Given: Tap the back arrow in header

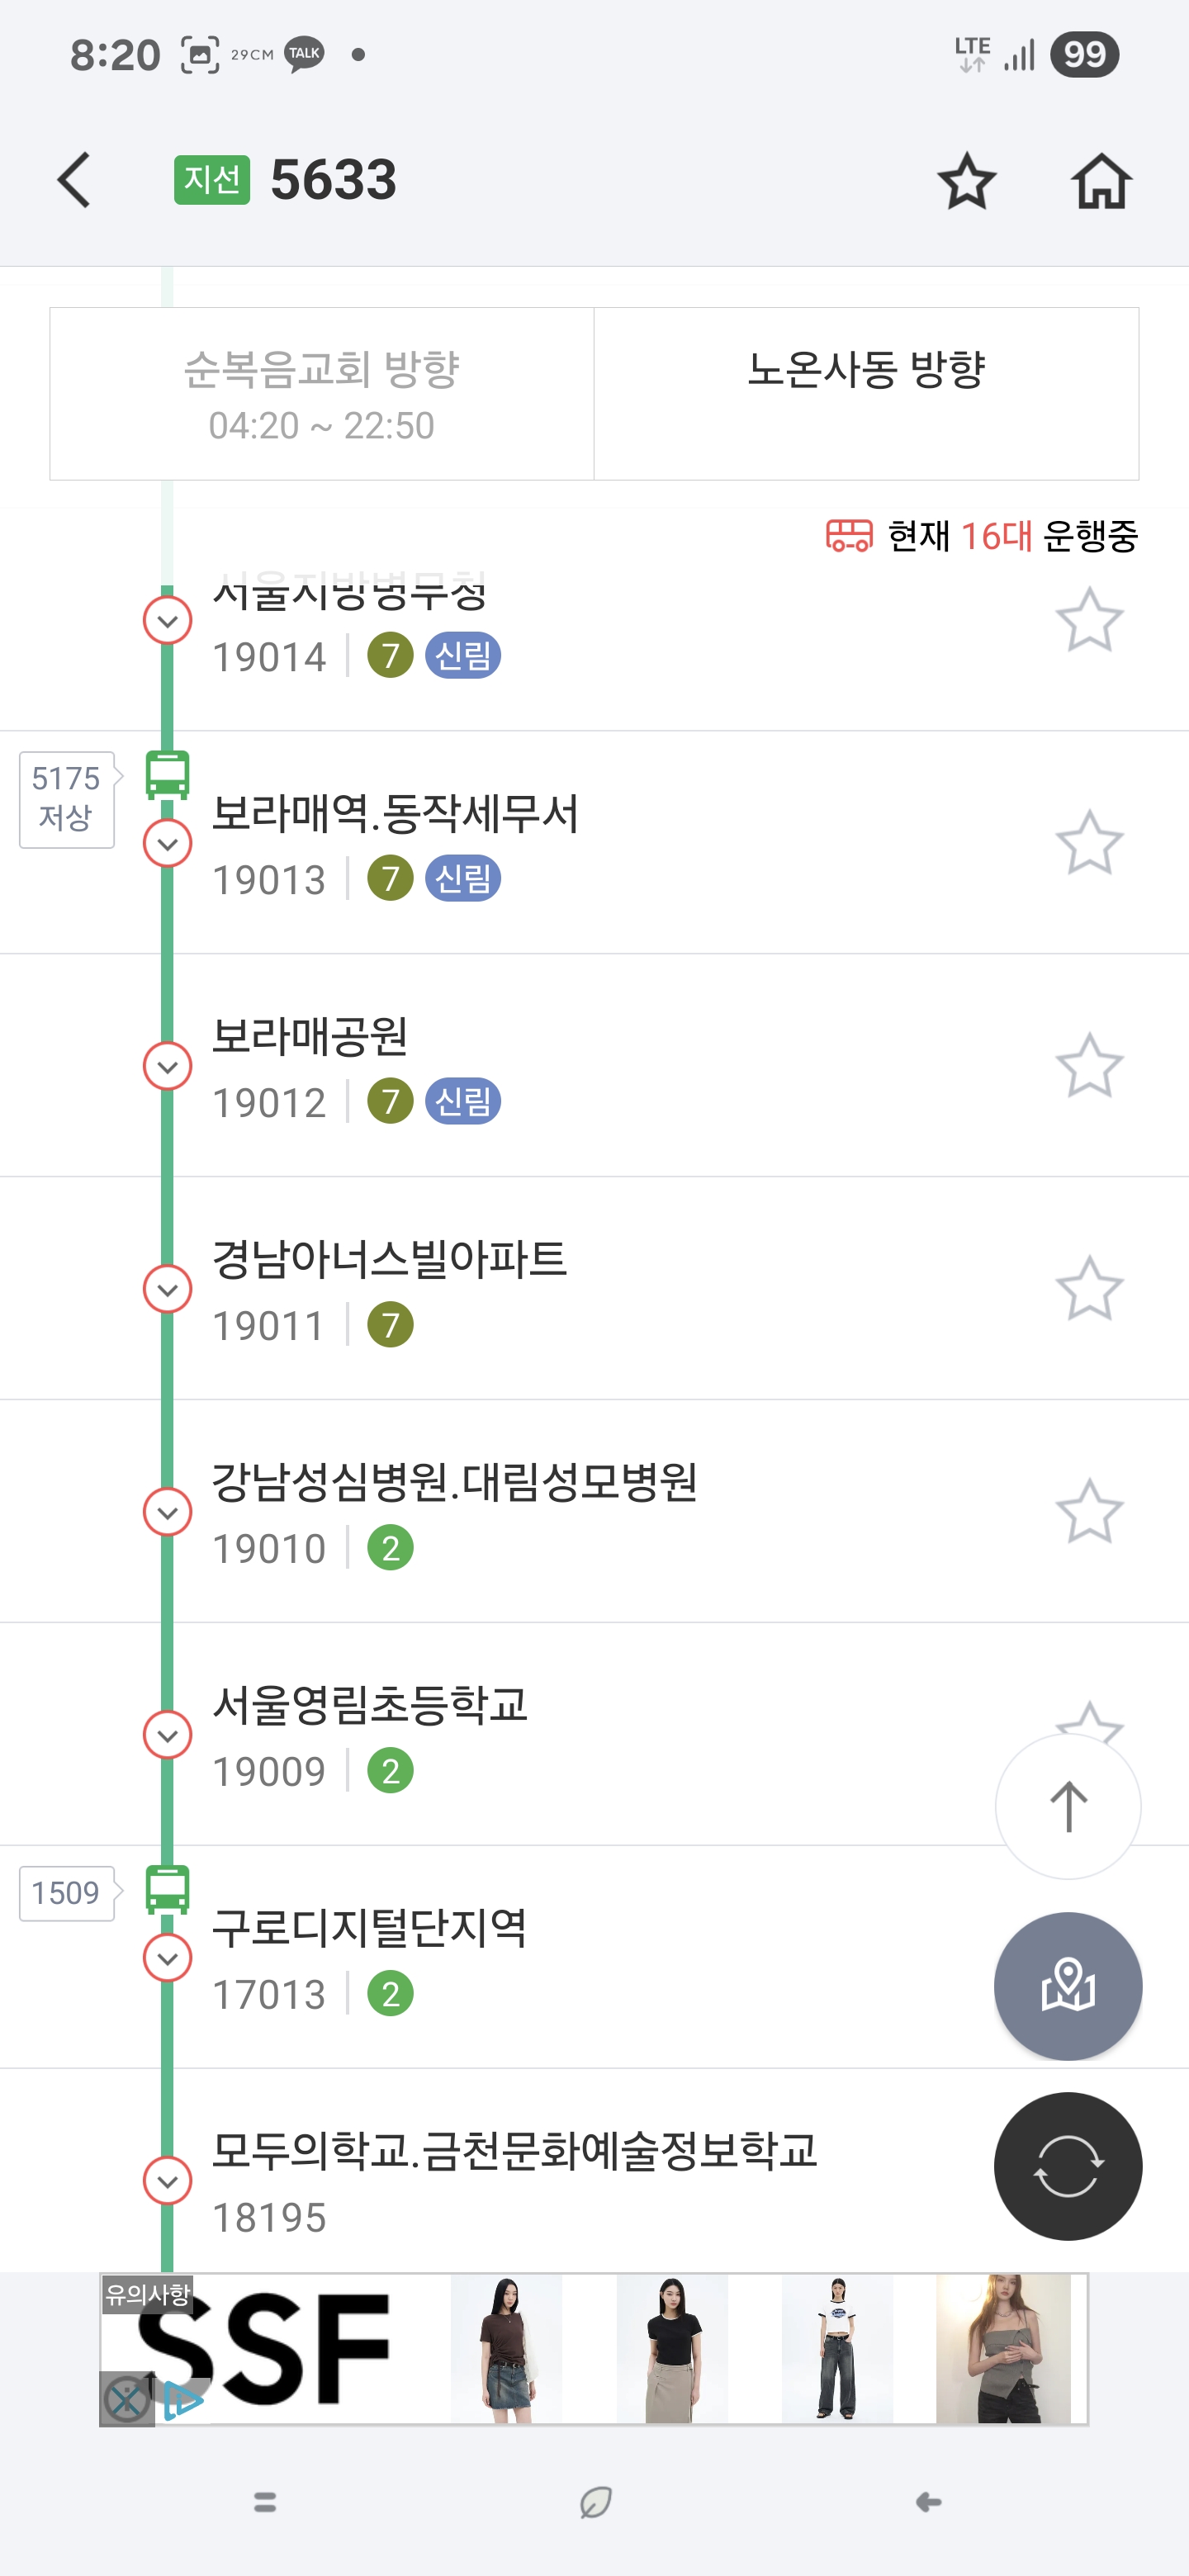Looking at the screenshot, I should coord(75,181).
